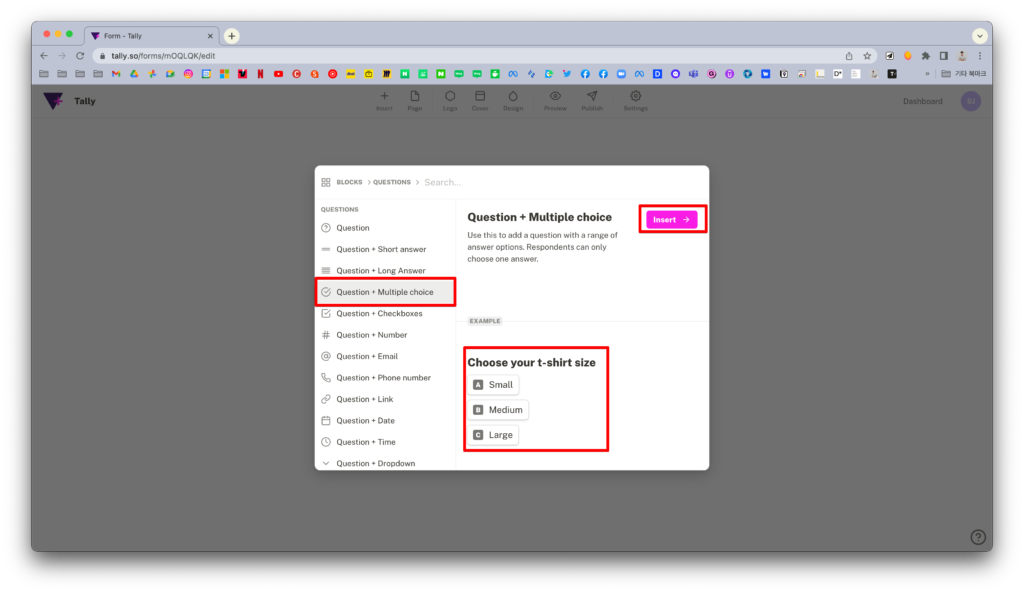Choose the Medium answer option
This screenshot has width=1024, height=593.
coord(499,410)
